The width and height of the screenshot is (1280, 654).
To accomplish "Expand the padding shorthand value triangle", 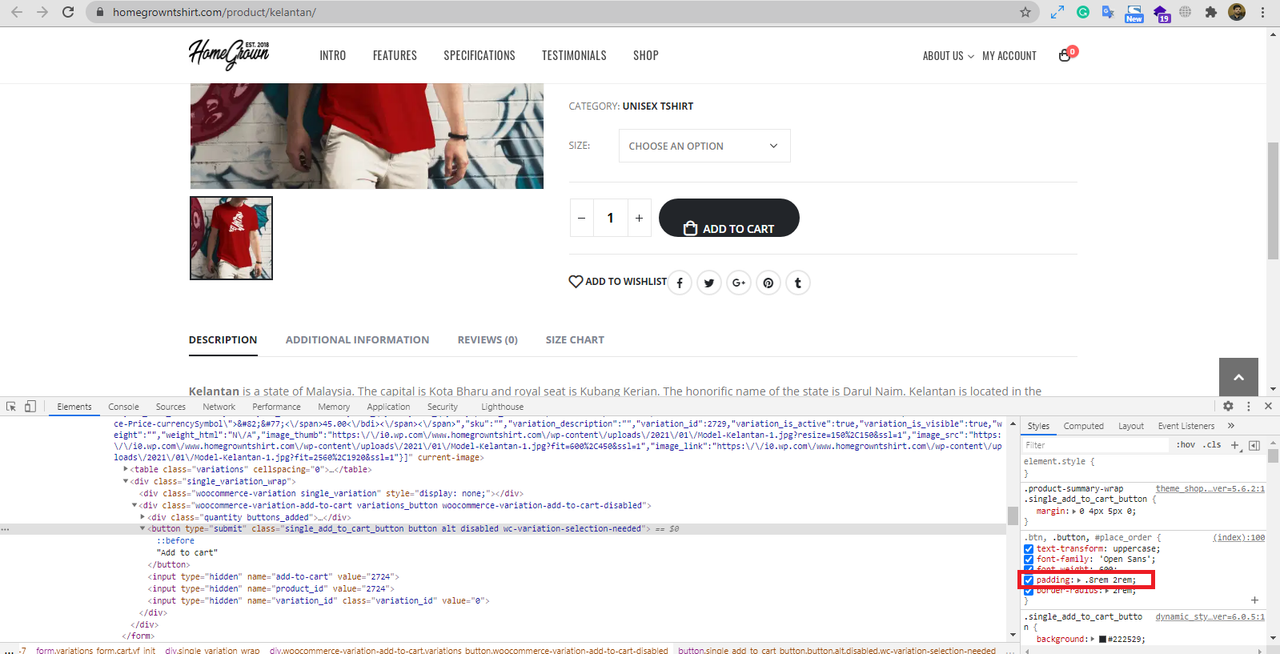I will point(1079,580).
